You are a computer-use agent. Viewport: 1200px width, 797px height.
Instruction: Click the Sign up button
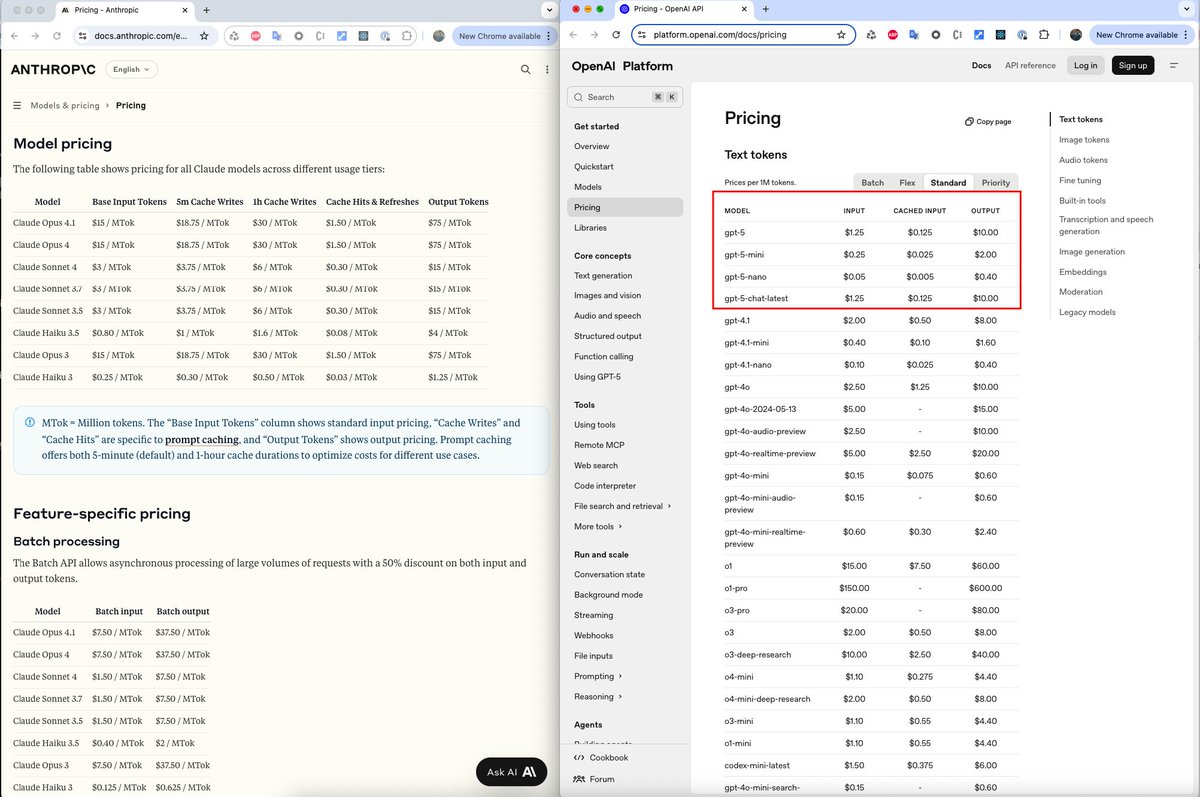click(1133, 65)
